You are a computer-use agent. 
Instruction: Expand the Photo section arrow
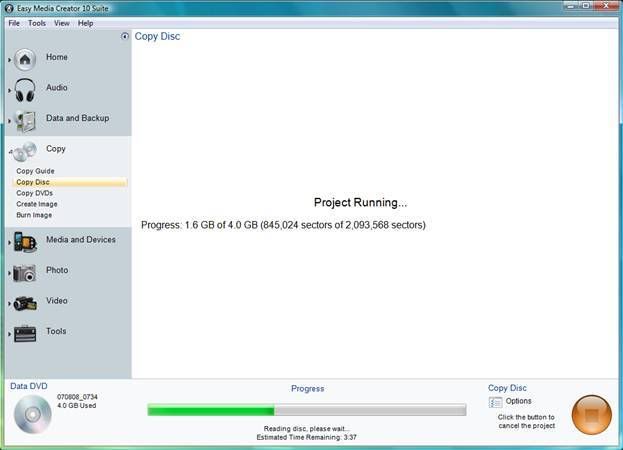click(10, 273)
